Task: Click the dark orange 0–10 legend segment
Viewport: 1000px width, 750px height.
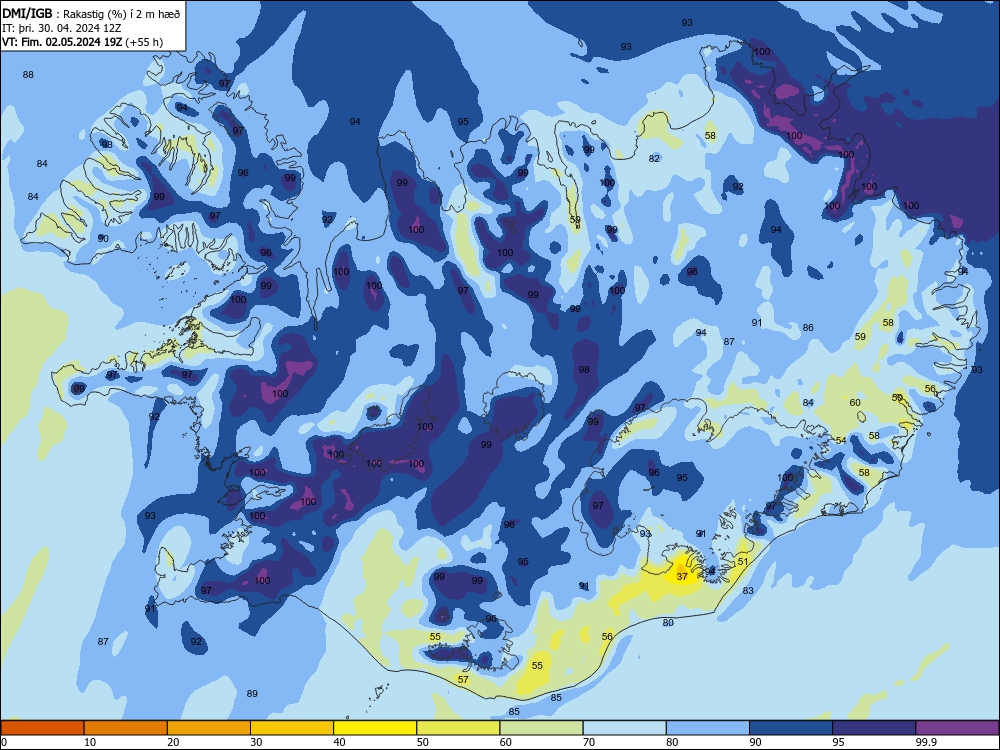Action: click(42, 728)
